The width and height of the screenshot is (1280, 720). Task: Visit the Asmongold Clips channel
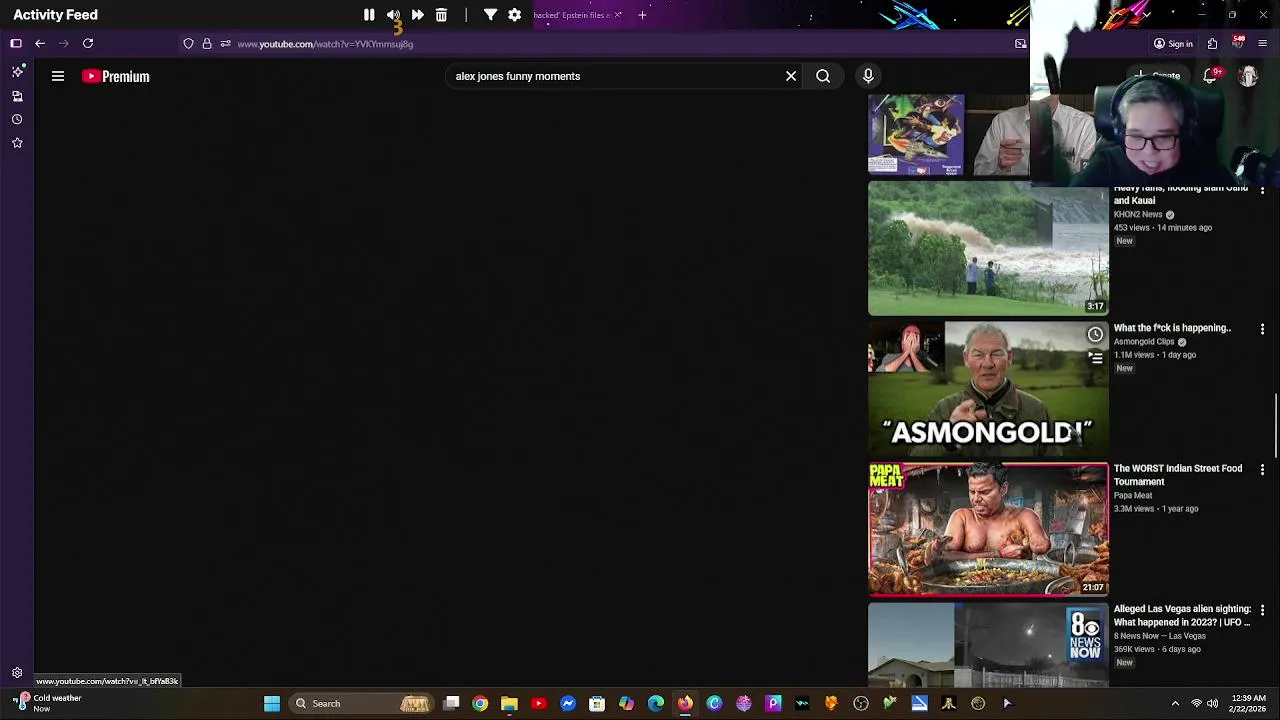click(x=1144, y=342)
